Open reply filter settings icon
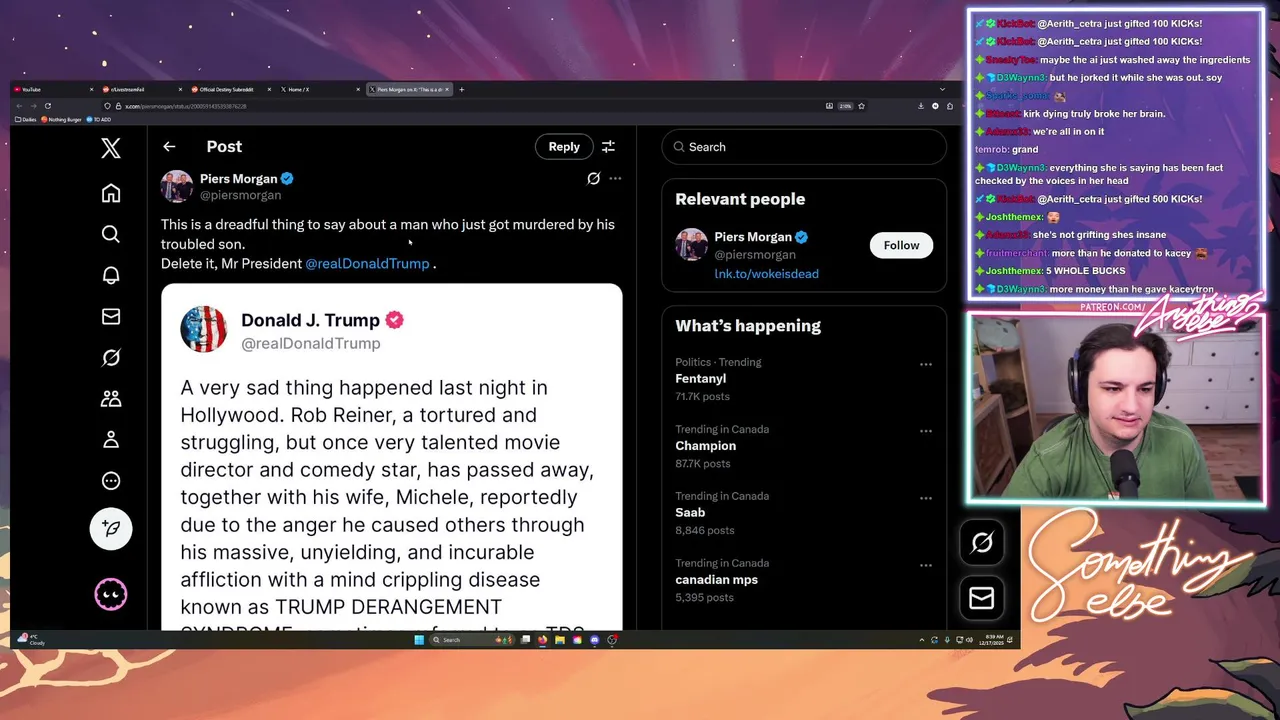Image resolution: width=1280 pixels, height=720 pixels. pyautogui.click(x=608, y=147)
